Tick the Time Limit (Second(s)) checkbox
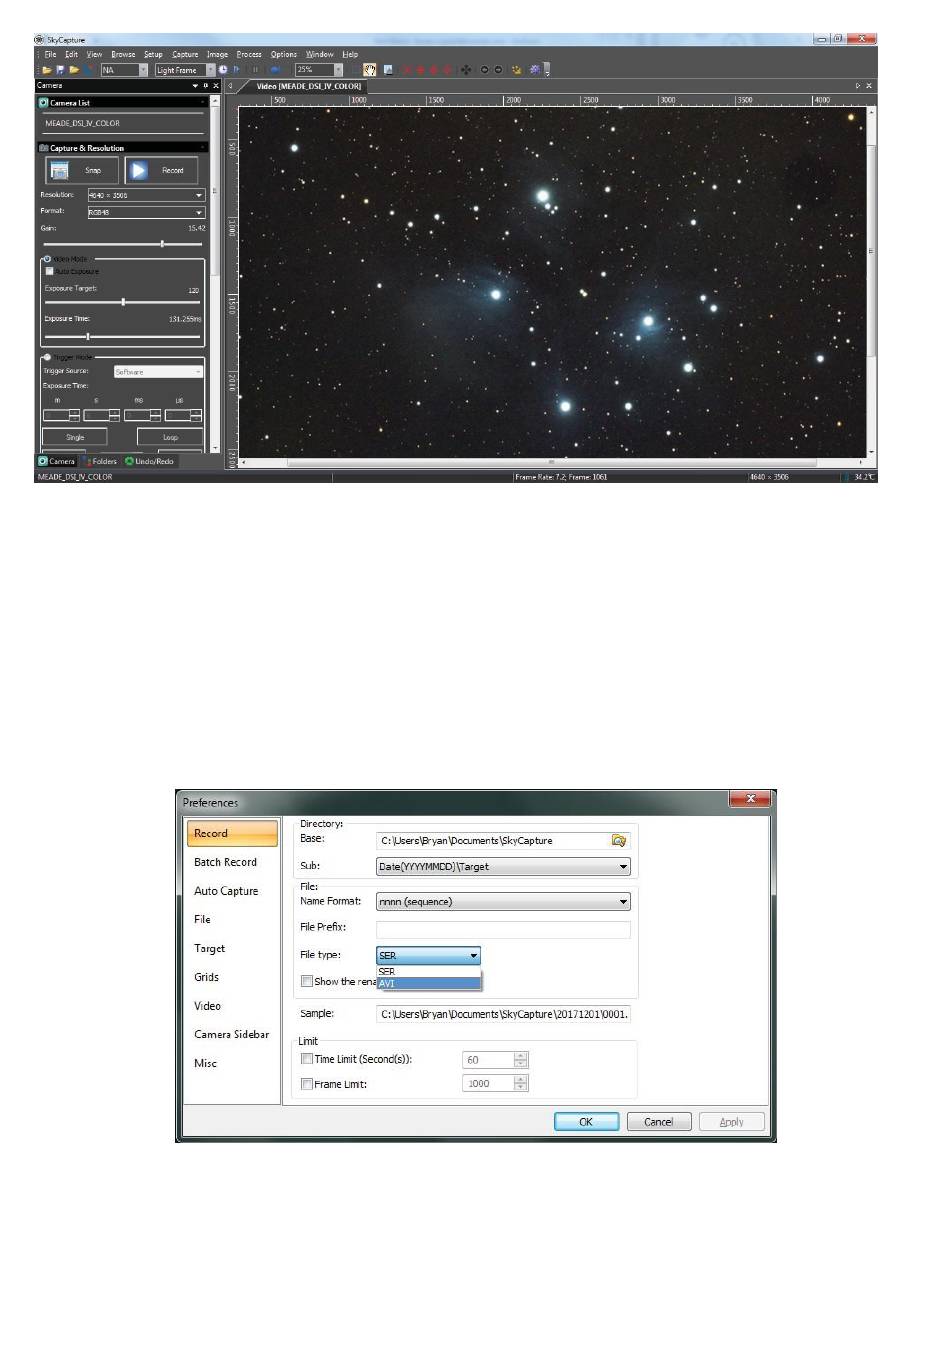Viewport: 950px width, 1365px height. 307,1059
